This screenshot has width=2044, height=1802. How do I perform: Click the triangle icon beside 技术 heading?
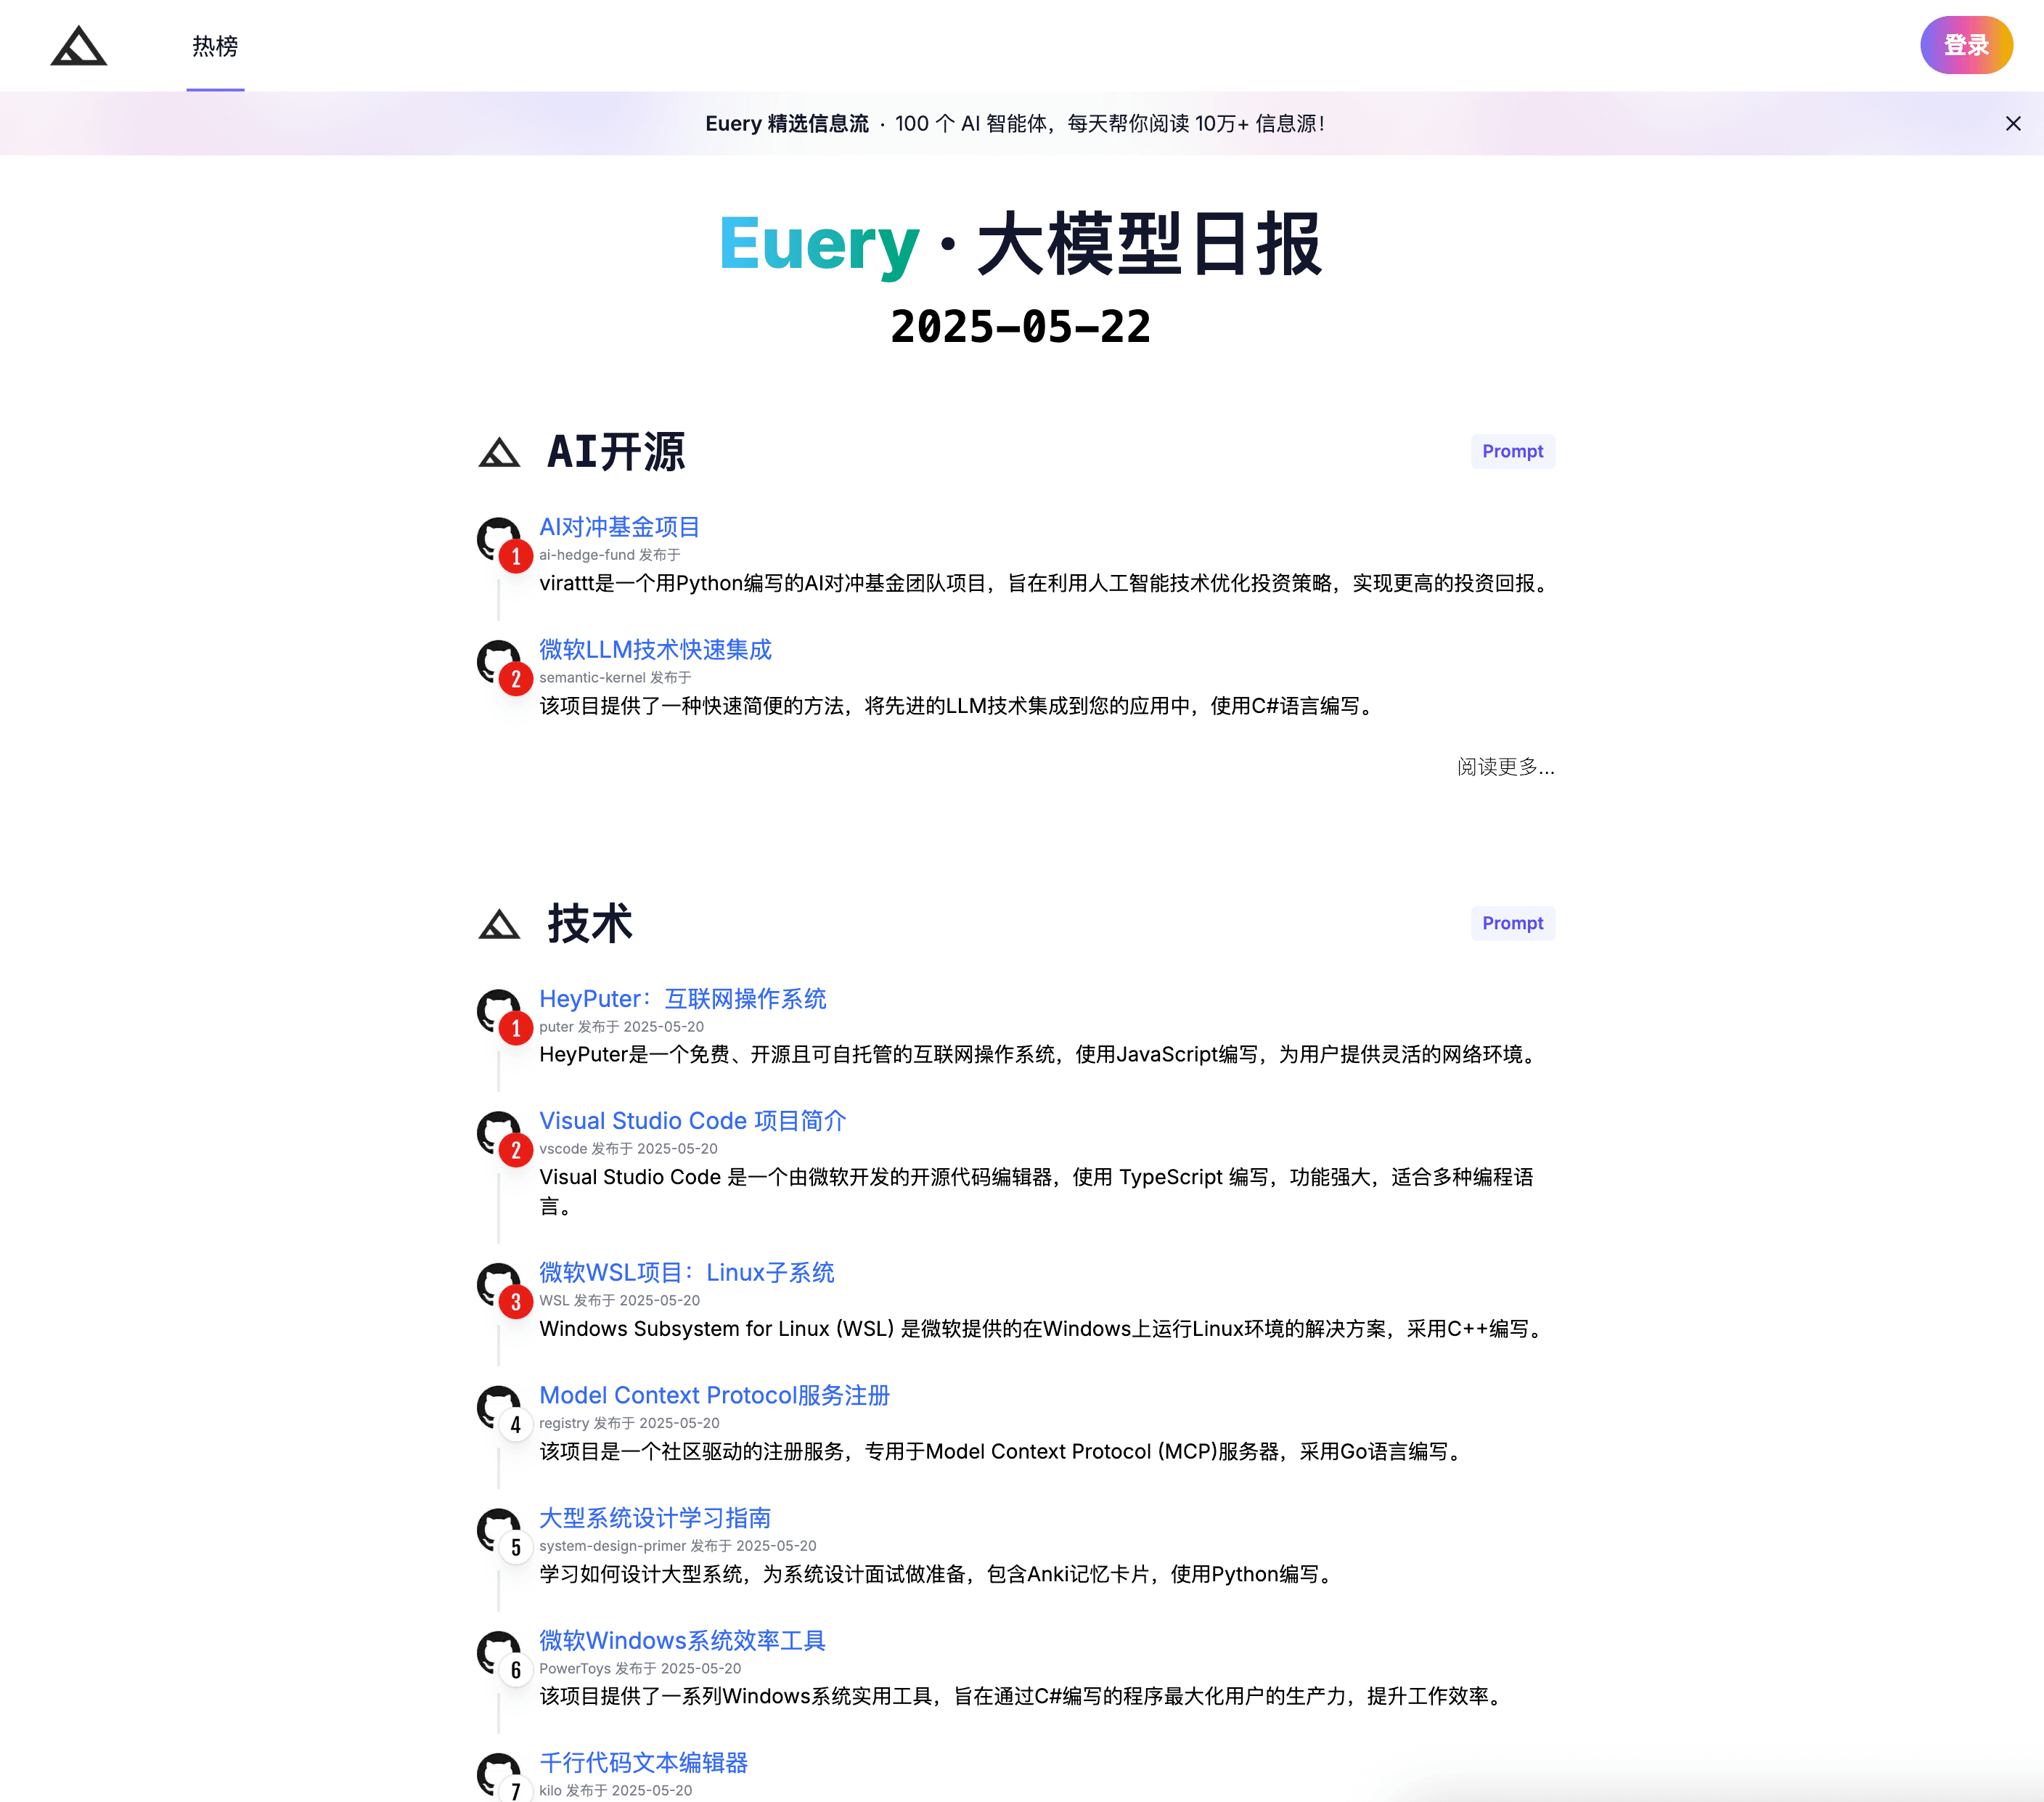tap(498, 924)
